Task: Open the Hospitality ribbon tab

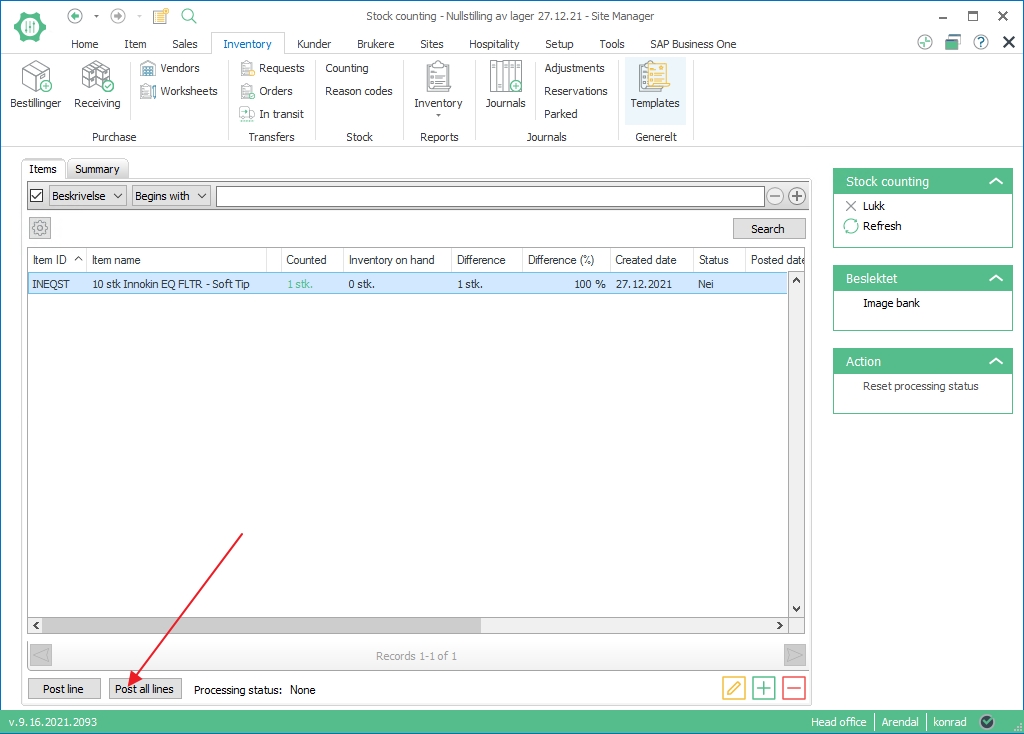Action: 494,44
